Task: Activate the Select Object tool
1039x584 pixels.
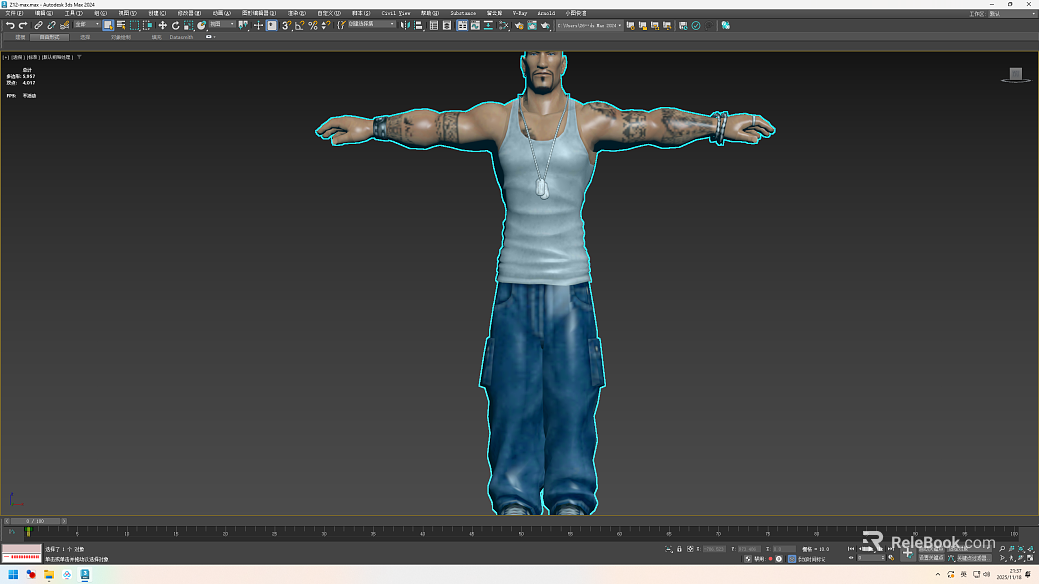Action: [108, 25]
